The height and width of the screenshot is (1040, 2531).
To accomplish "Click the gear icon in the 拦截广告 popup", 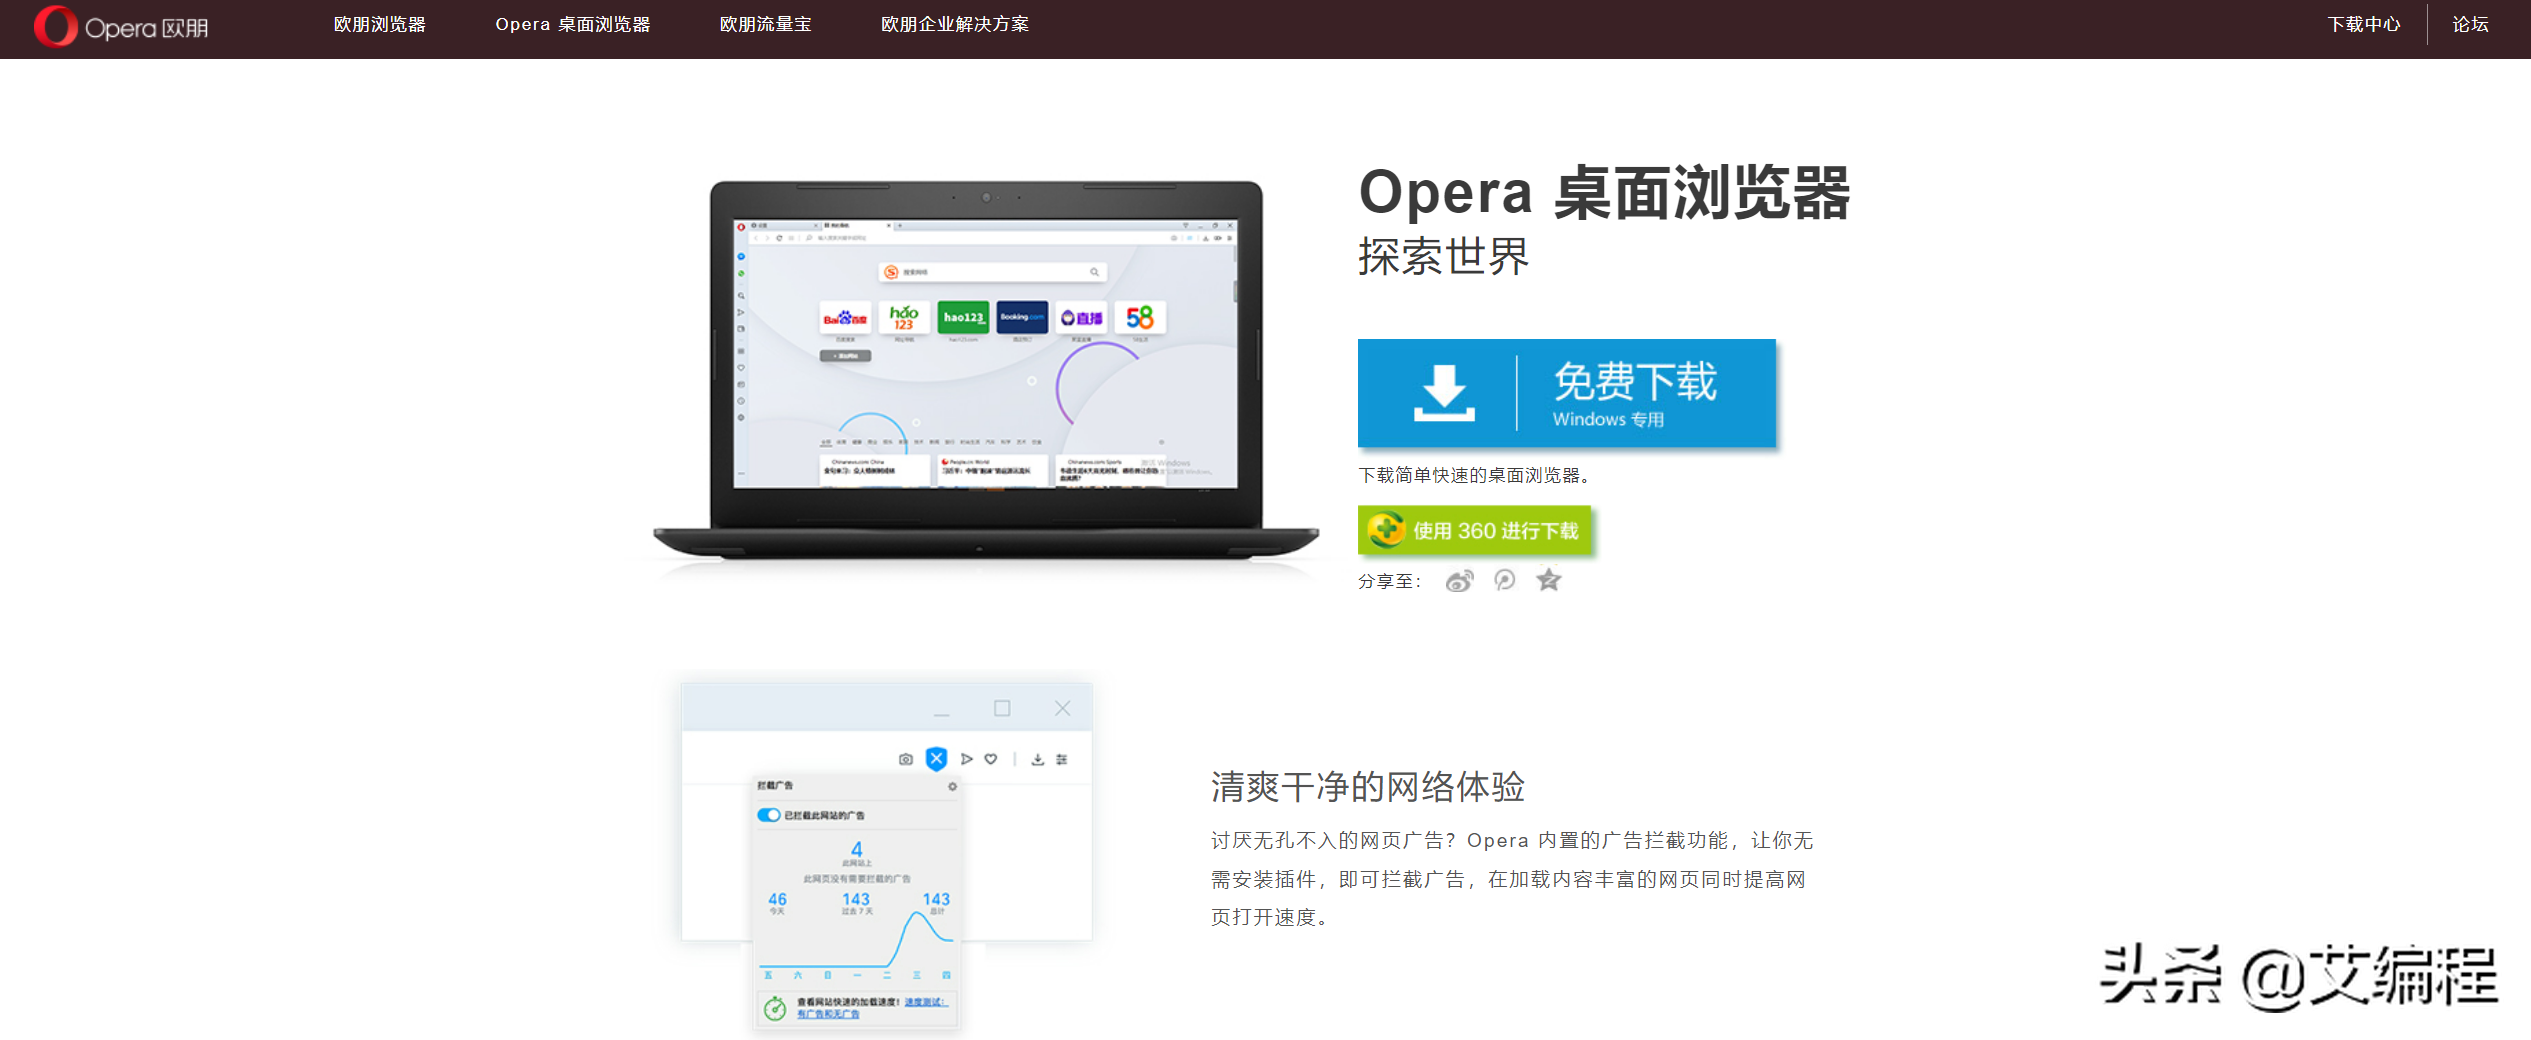I will pos(953,786).
